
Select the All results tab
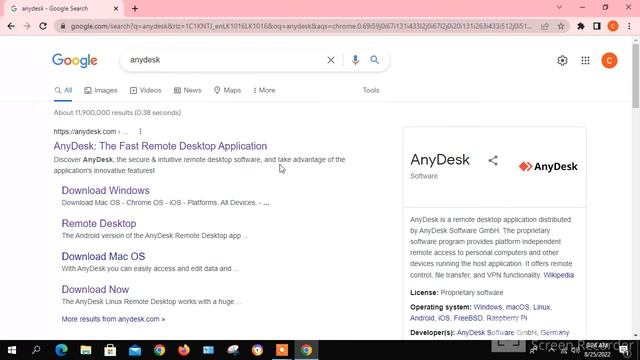(63, 90)
